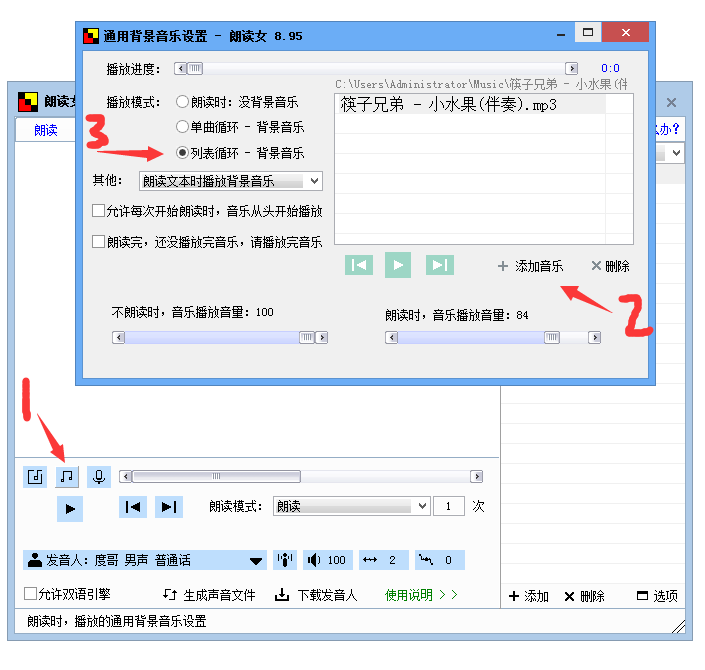The height and width of the screenshot is (670, 705).
Task: Click the pitch setting showing 0
Action: coord(439,560)
